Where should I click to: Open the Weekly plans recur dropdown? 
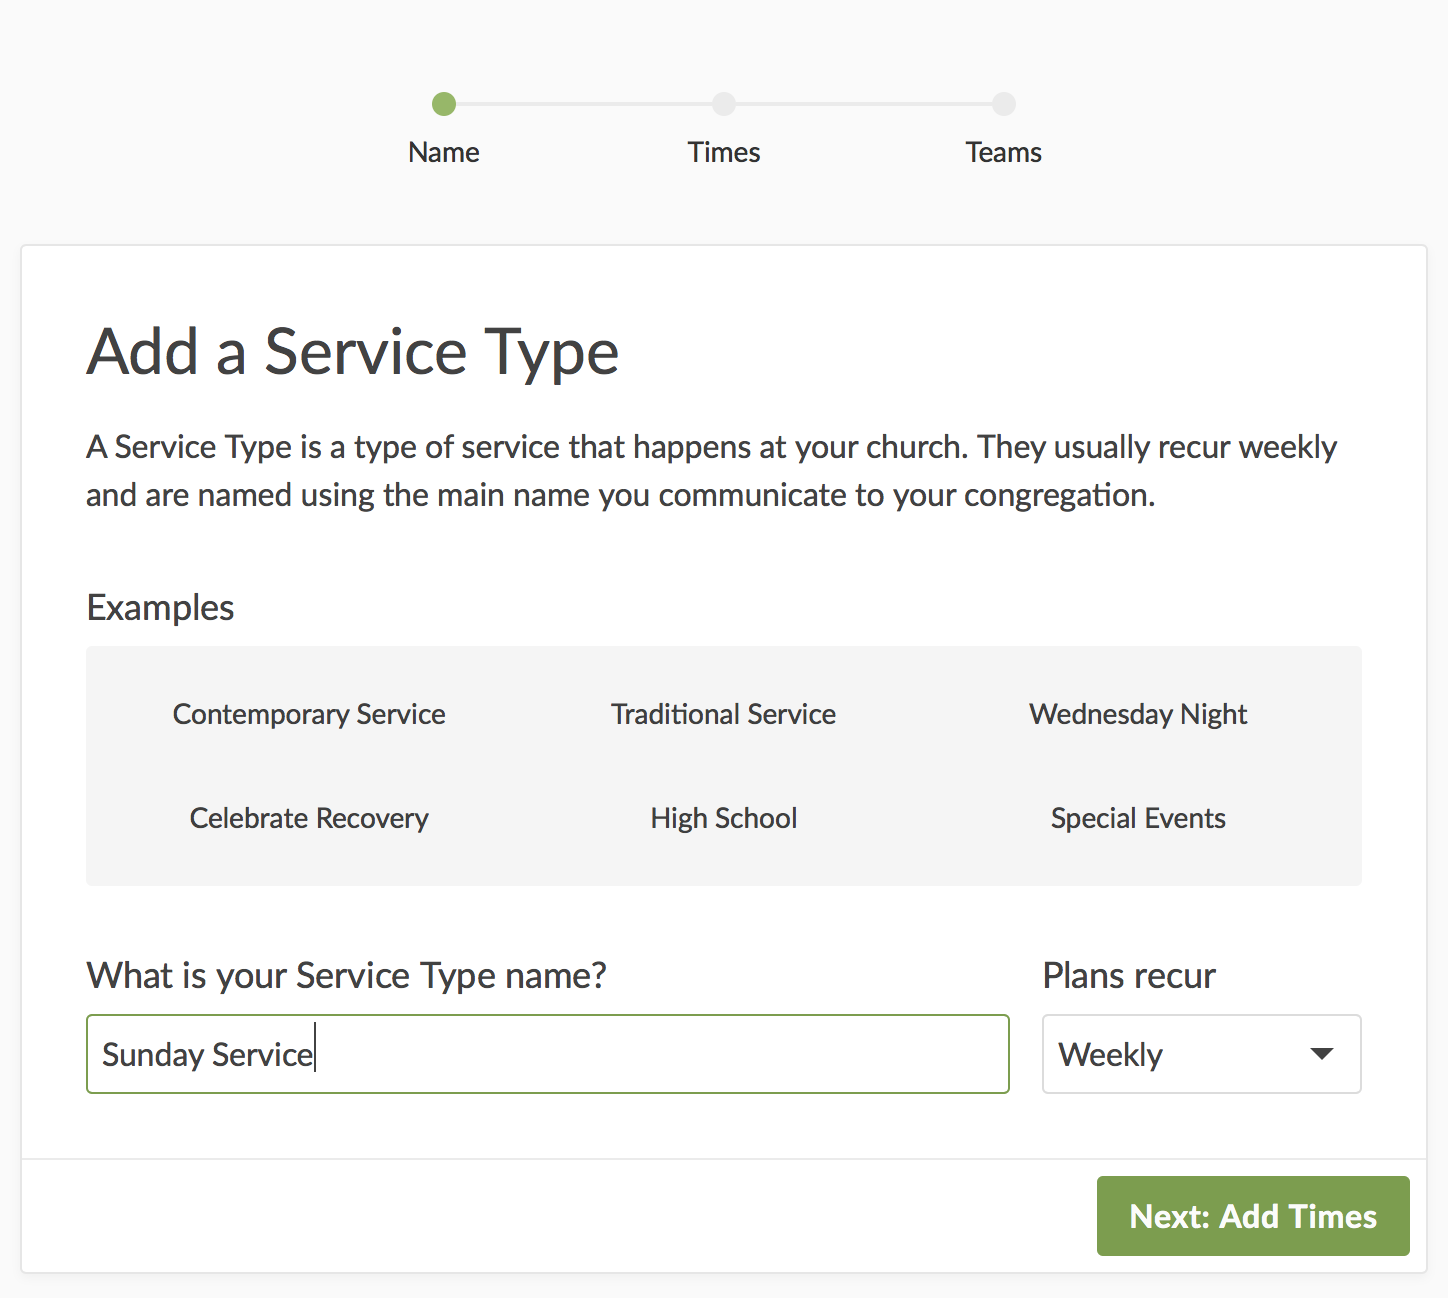[1201, 1054]
